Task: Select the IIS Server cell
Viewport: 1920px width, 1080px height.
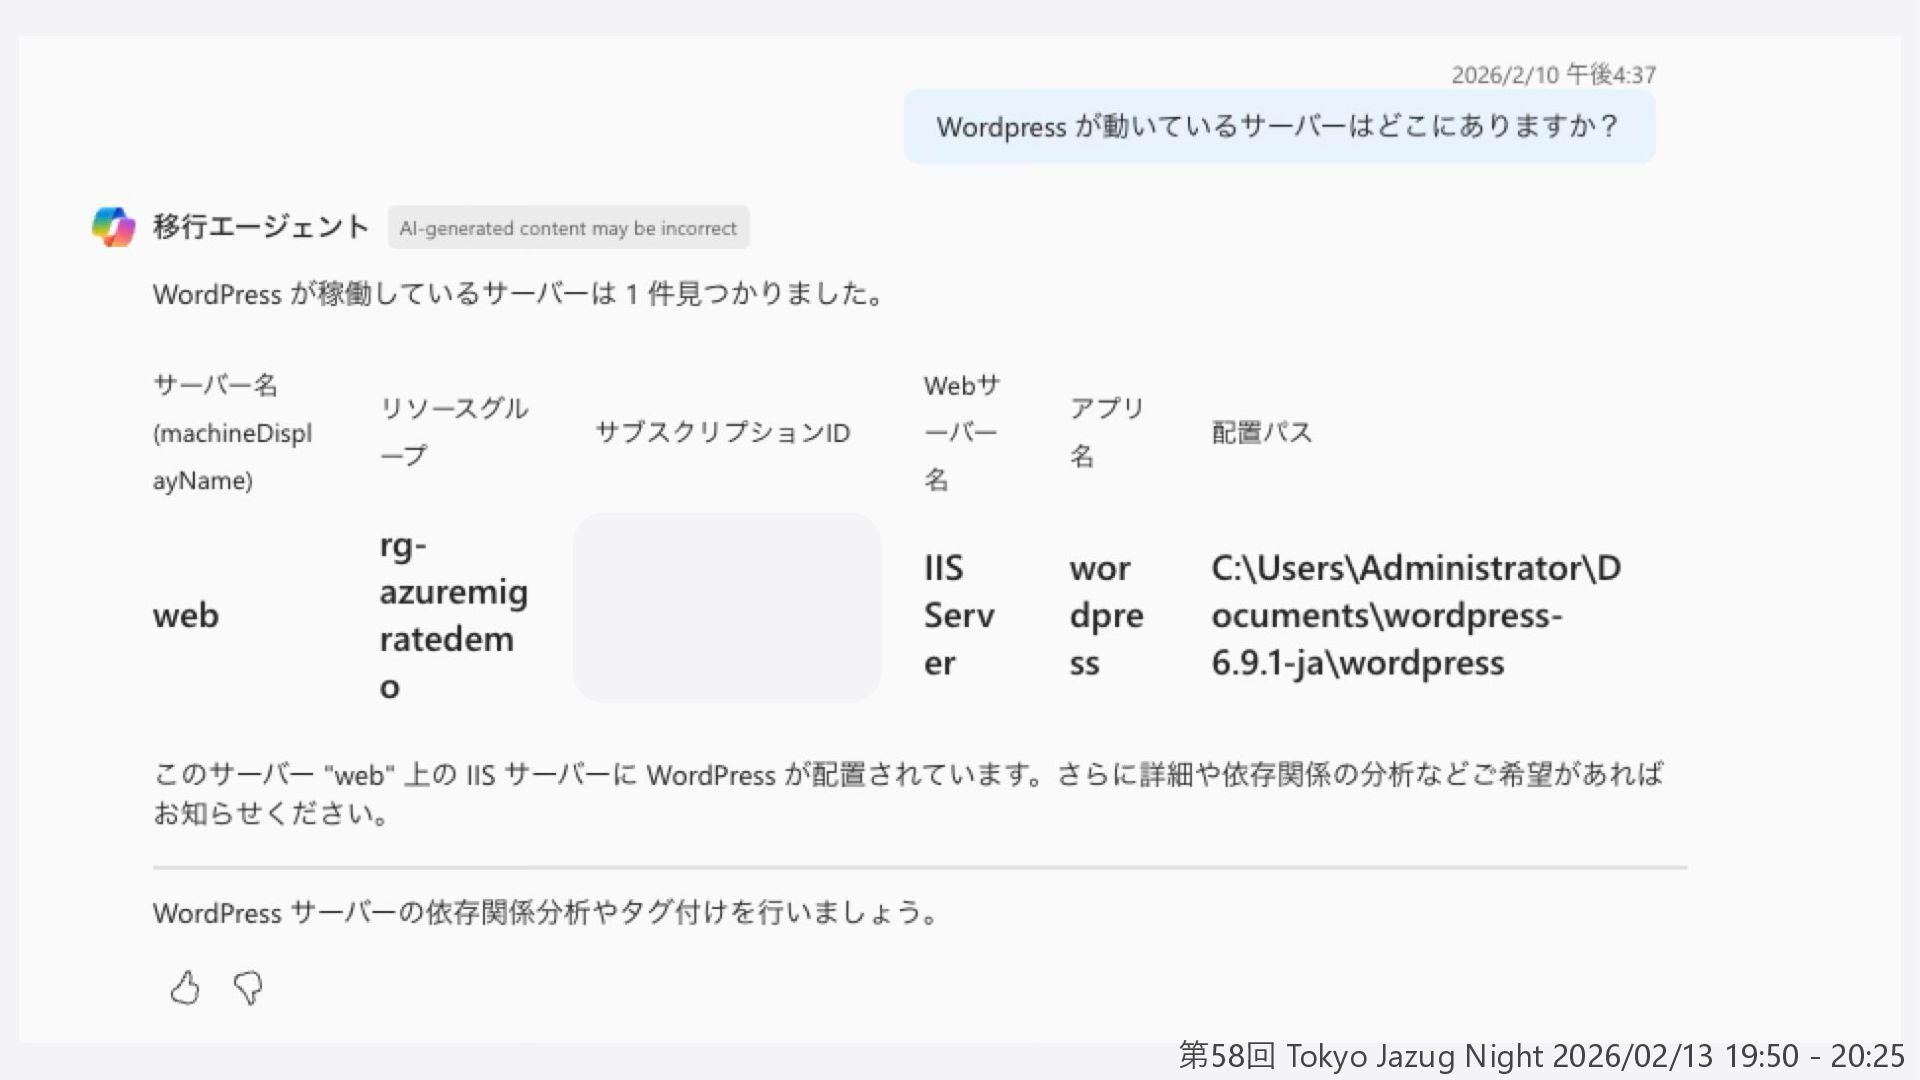Action: click(958, 615)
